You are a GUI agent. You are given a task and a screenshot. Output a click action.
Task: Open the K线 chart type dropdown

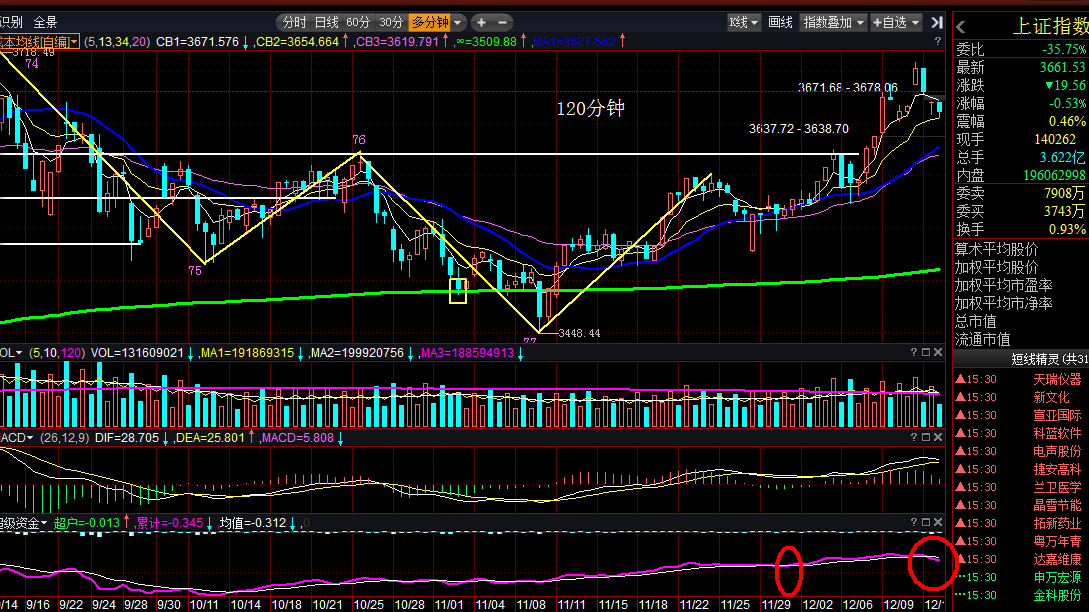(x=743, y=22)
